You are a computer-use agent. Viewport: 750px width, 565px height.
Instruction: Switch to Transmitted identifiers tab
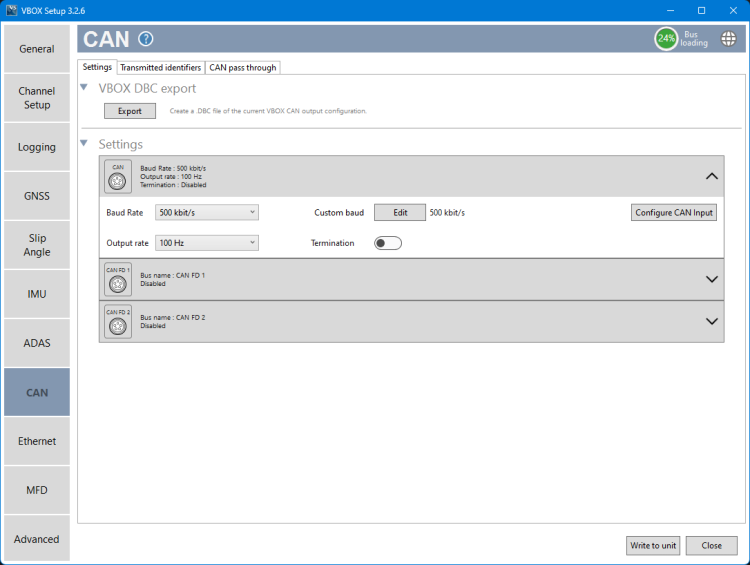pyautogui.click(x=161, y=67)
